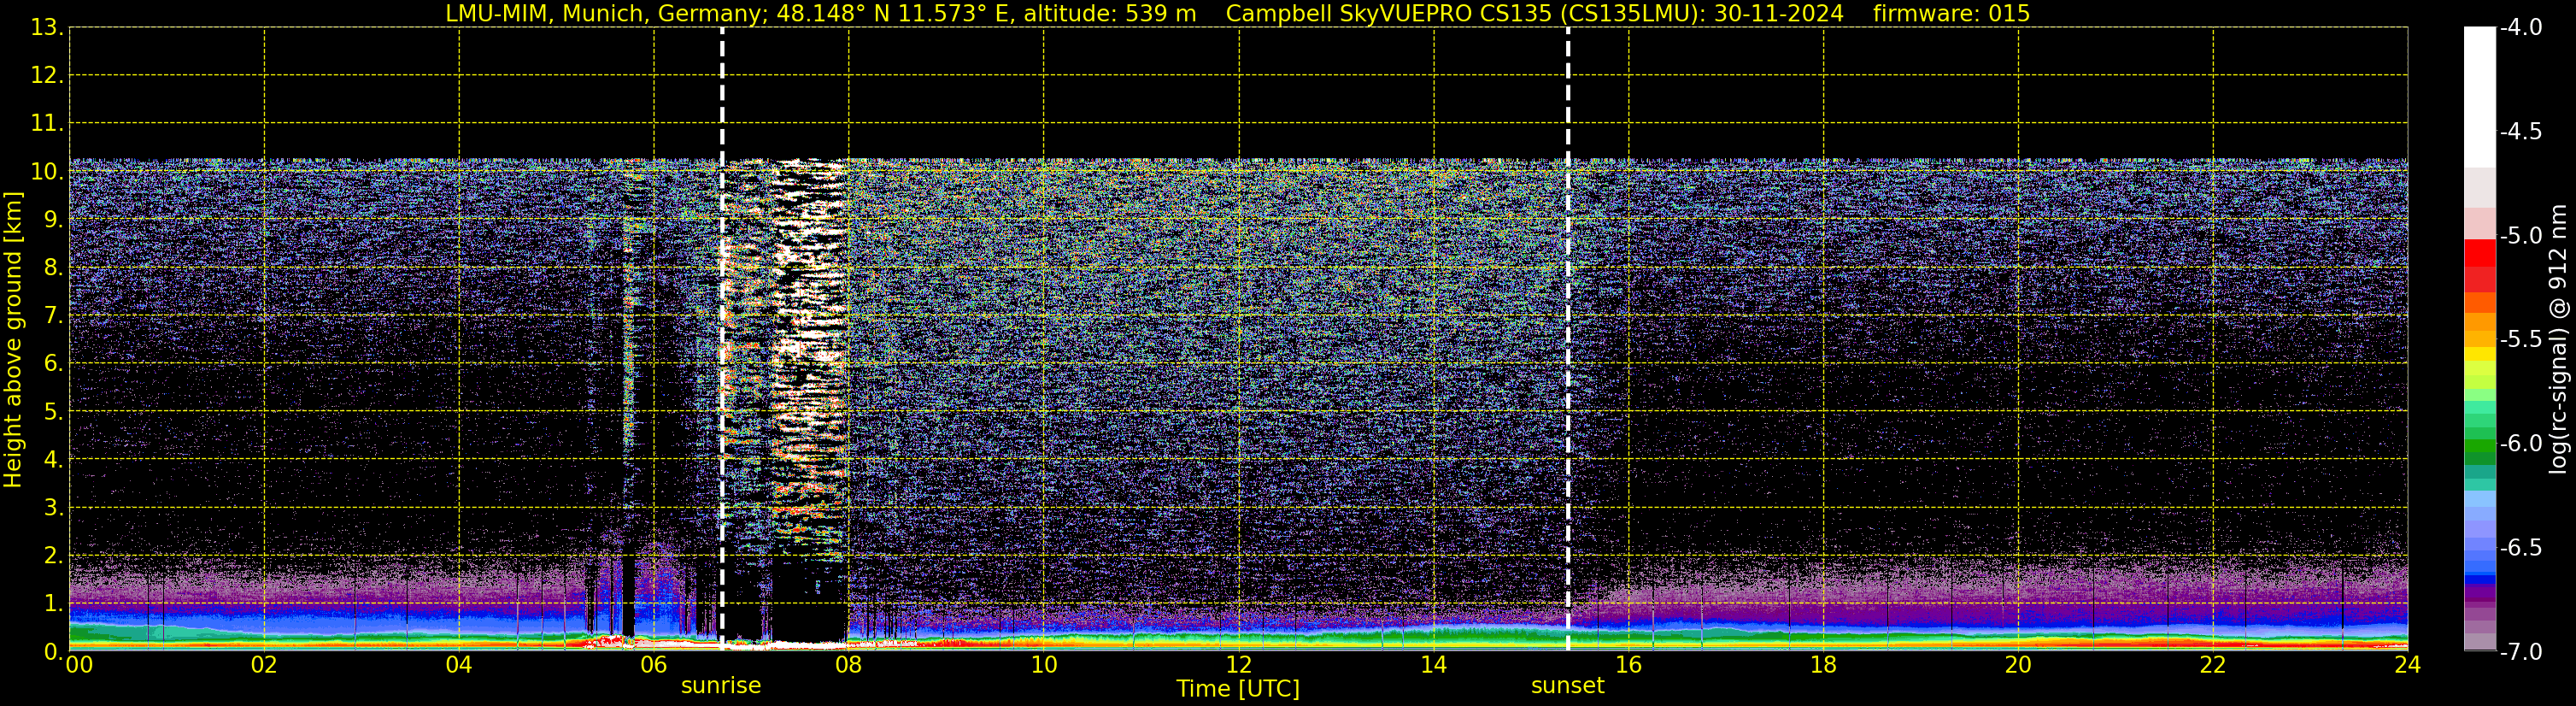The width and height of the screenshot is (2576, 706).
Task: Select the 'sunset' label below the time axis
Action: (x=1567, y=686)
